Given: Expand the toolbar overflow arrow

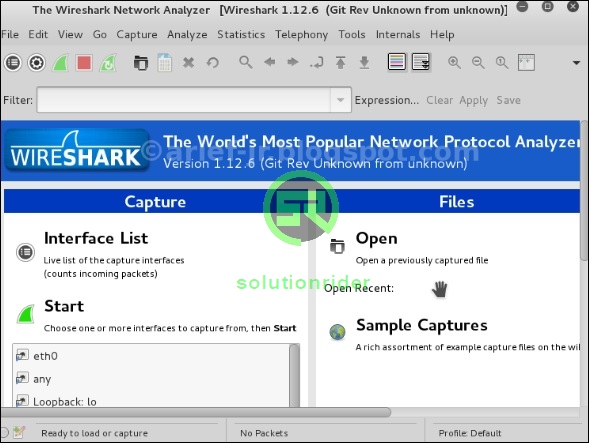Looking at the screenshot, I should click(x=576, y=63).
